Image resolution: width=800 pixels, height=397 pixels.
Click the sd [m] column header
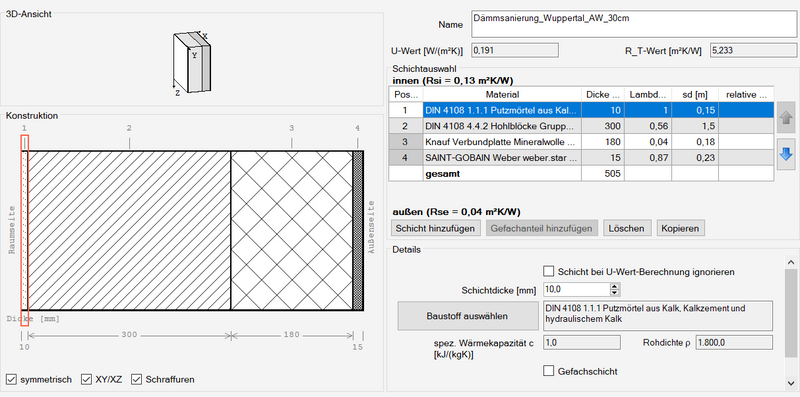695,94
